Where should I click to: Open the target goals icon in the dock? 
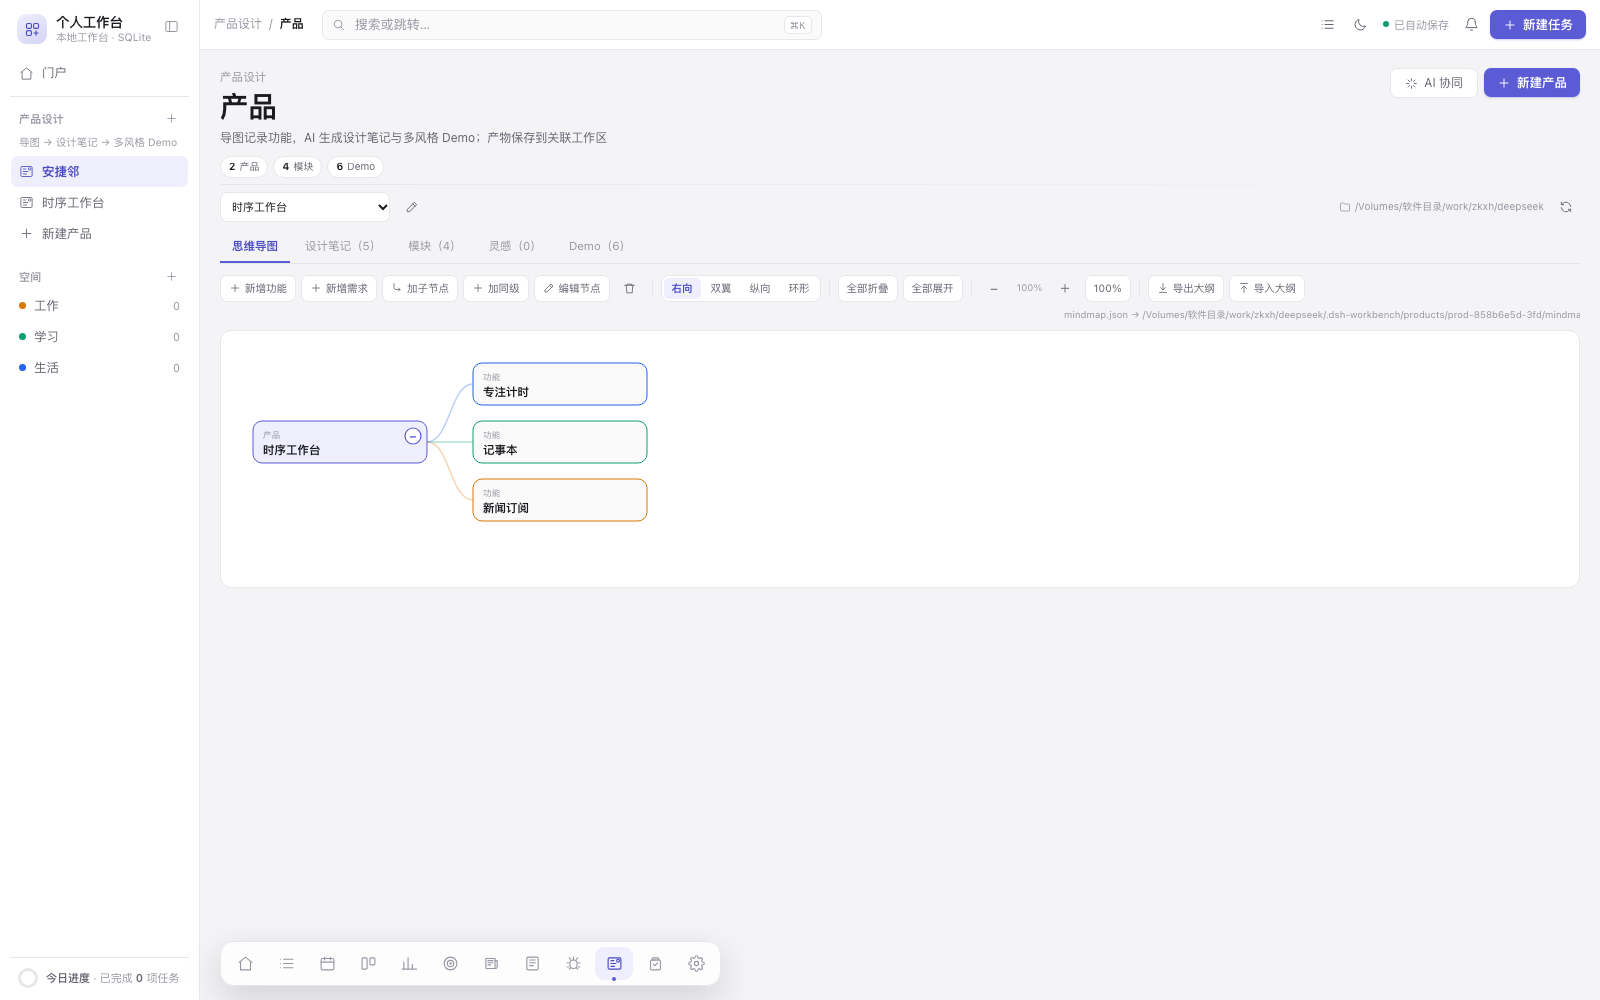[x=450, y=964]
